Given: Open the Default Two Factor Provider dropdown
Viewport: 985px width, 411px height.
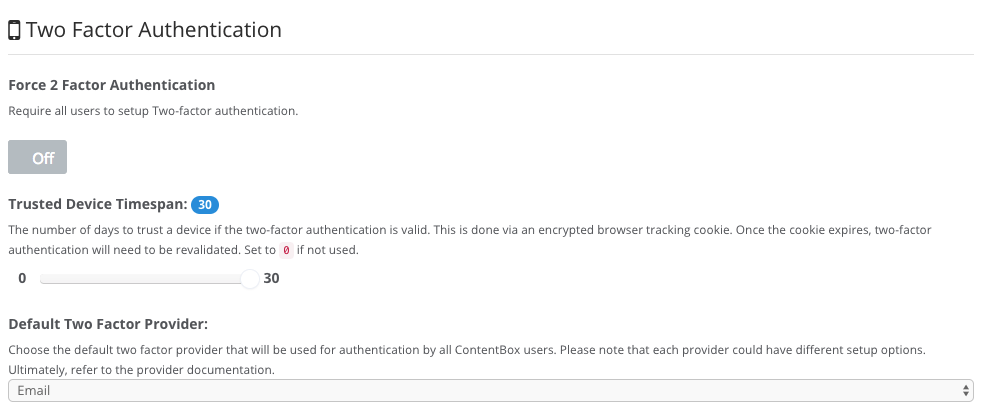Looking at the screenshot, I should click(x=490, y=390).
